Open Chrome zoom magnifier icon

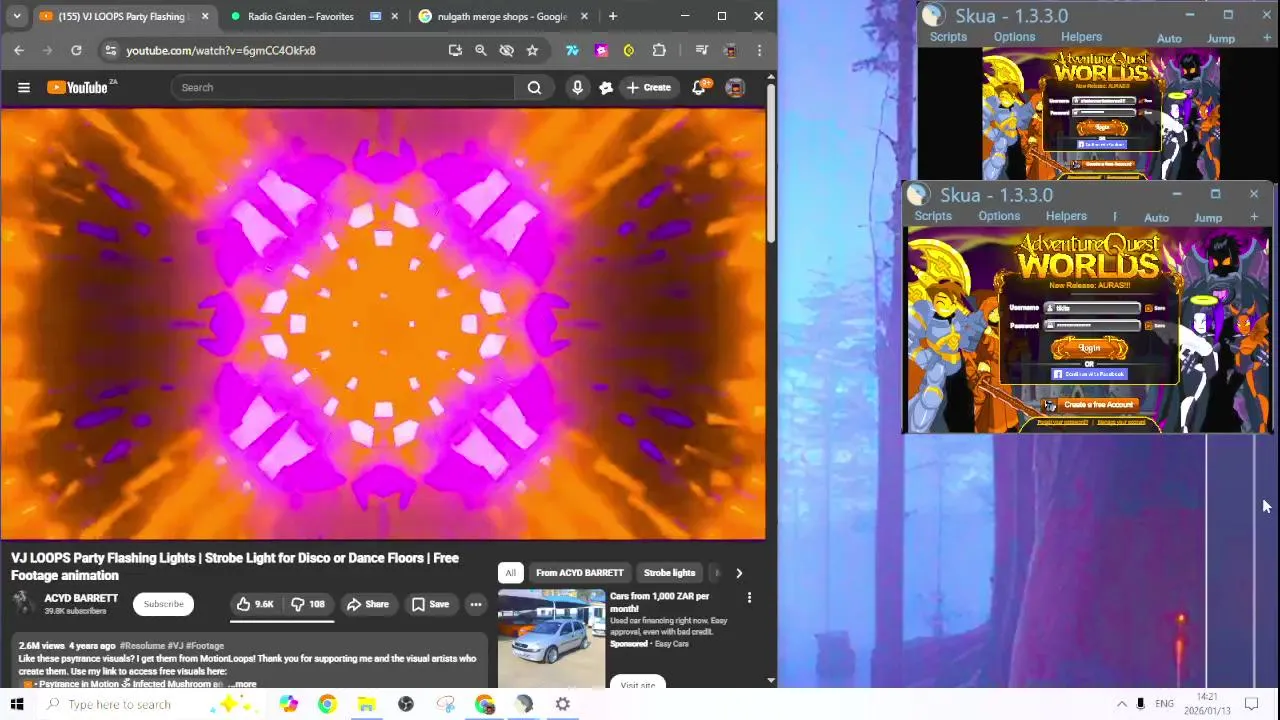(x=481, y=50)
